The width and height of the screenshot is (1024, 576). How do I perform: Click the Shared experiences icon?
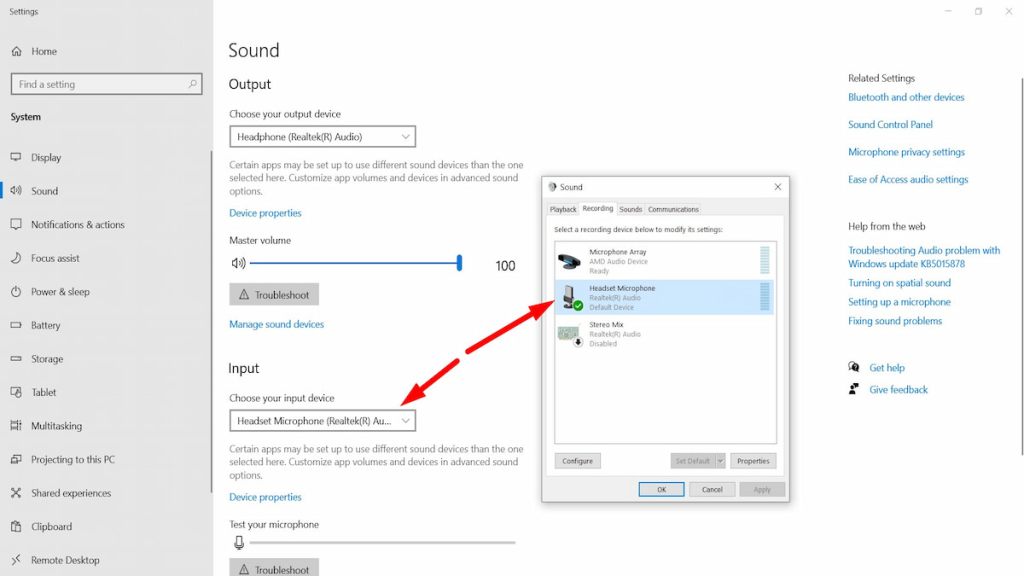pos(16,493)
